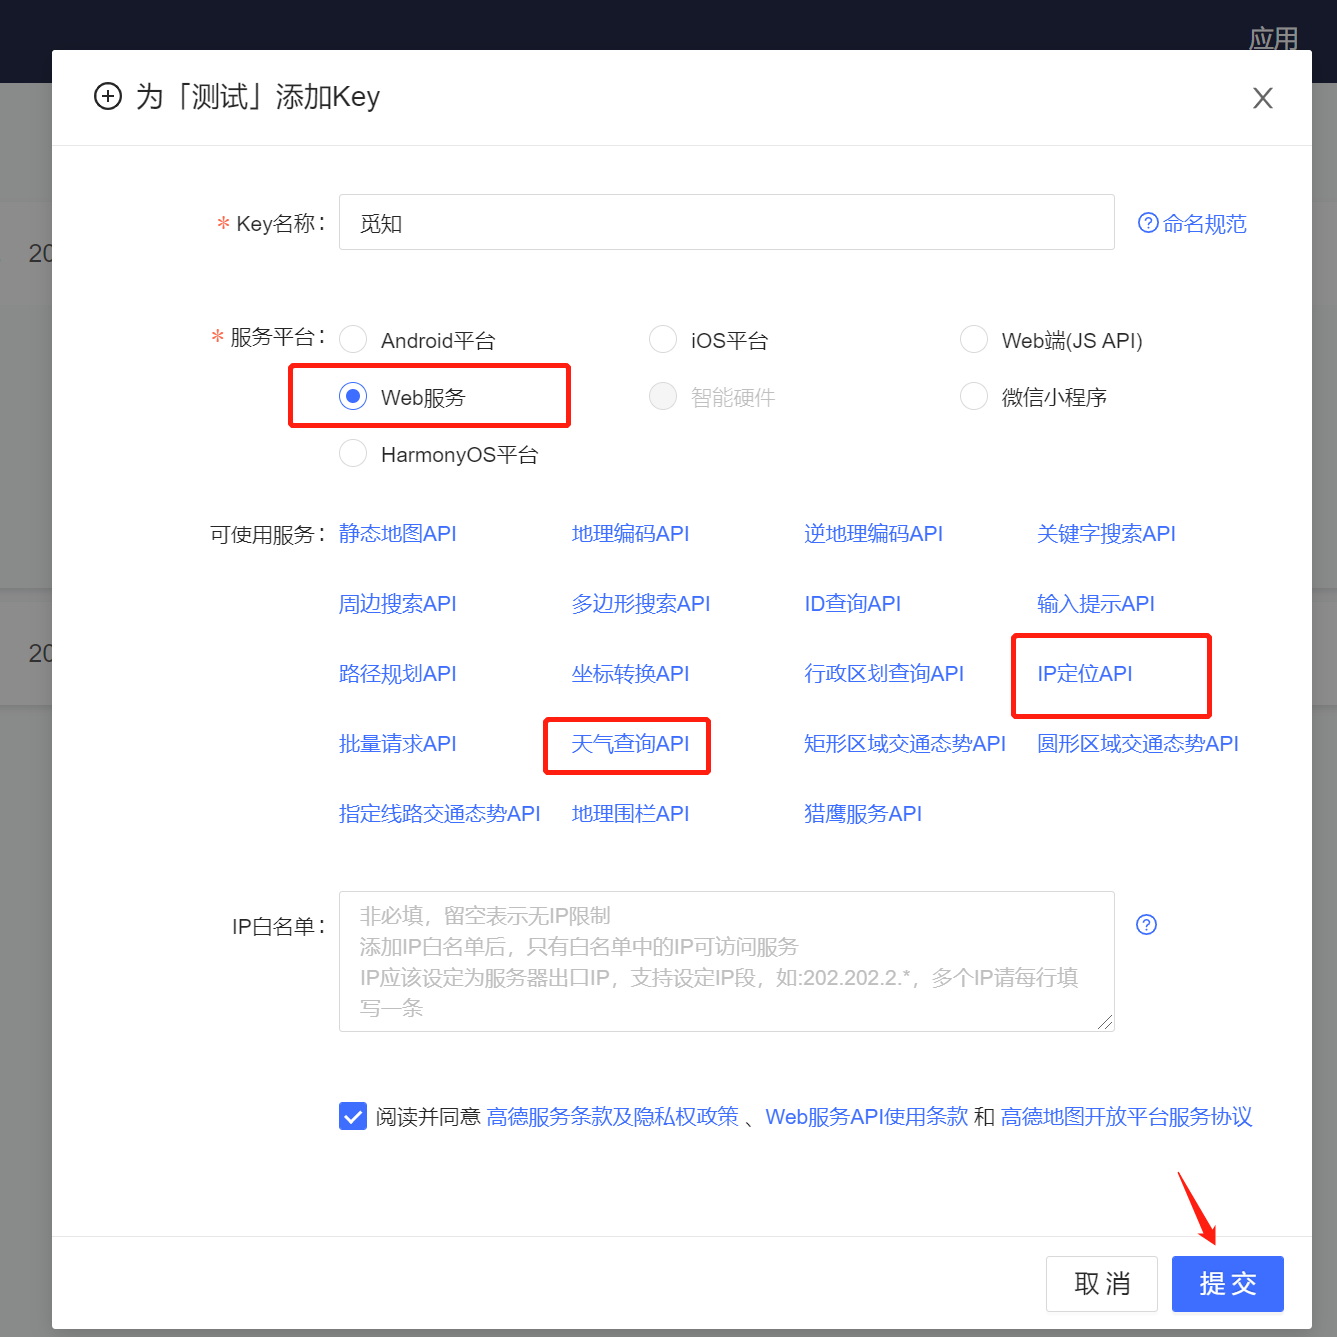The height and width of the screenshot is (1337, 1337).
Task: Click the help icon beside IP白名单
Action: (x=1146, y=925)
